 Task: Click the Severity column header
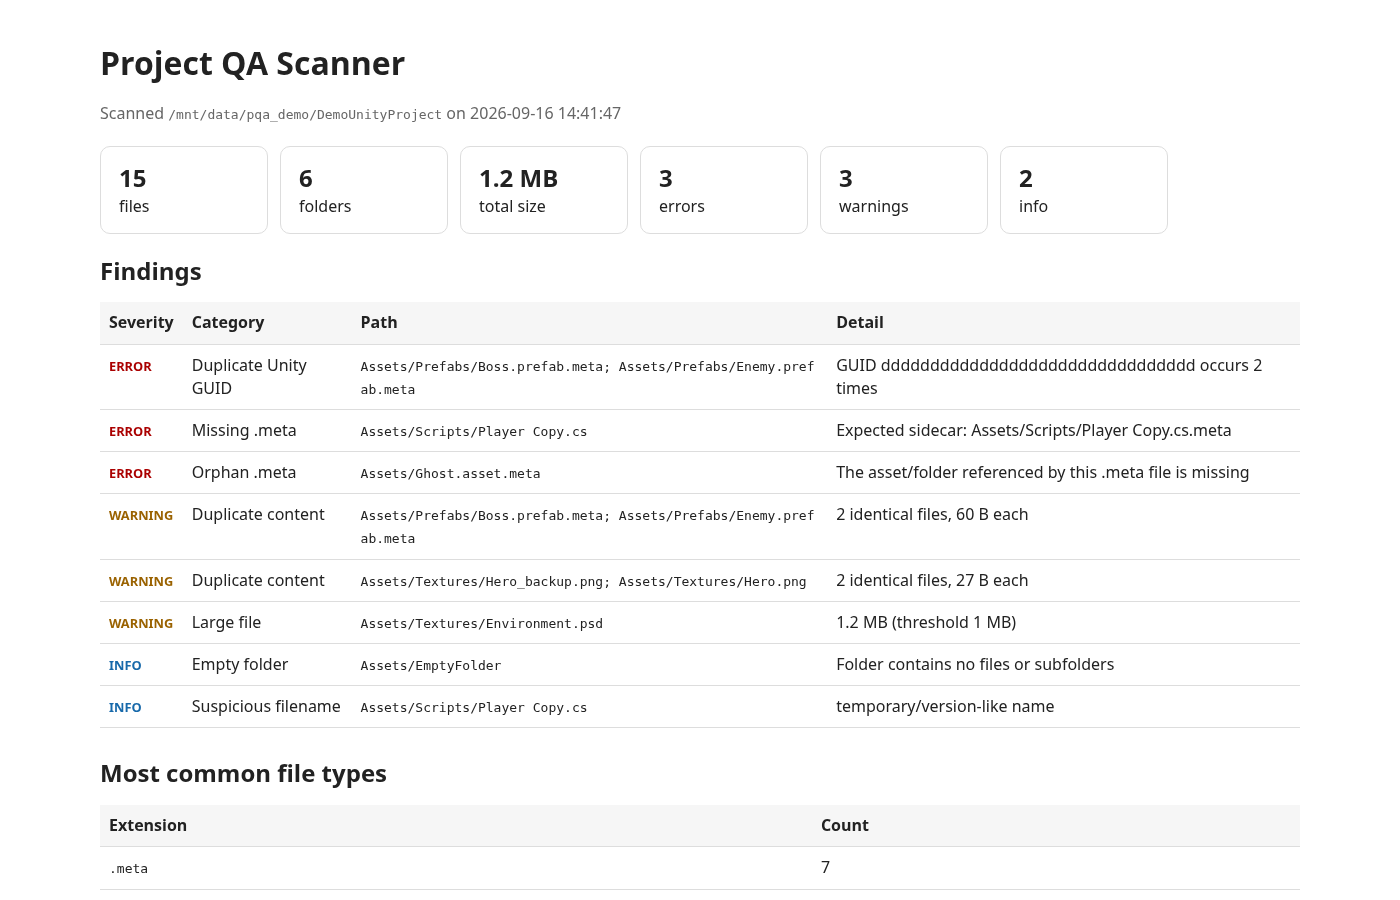[141, 322]
